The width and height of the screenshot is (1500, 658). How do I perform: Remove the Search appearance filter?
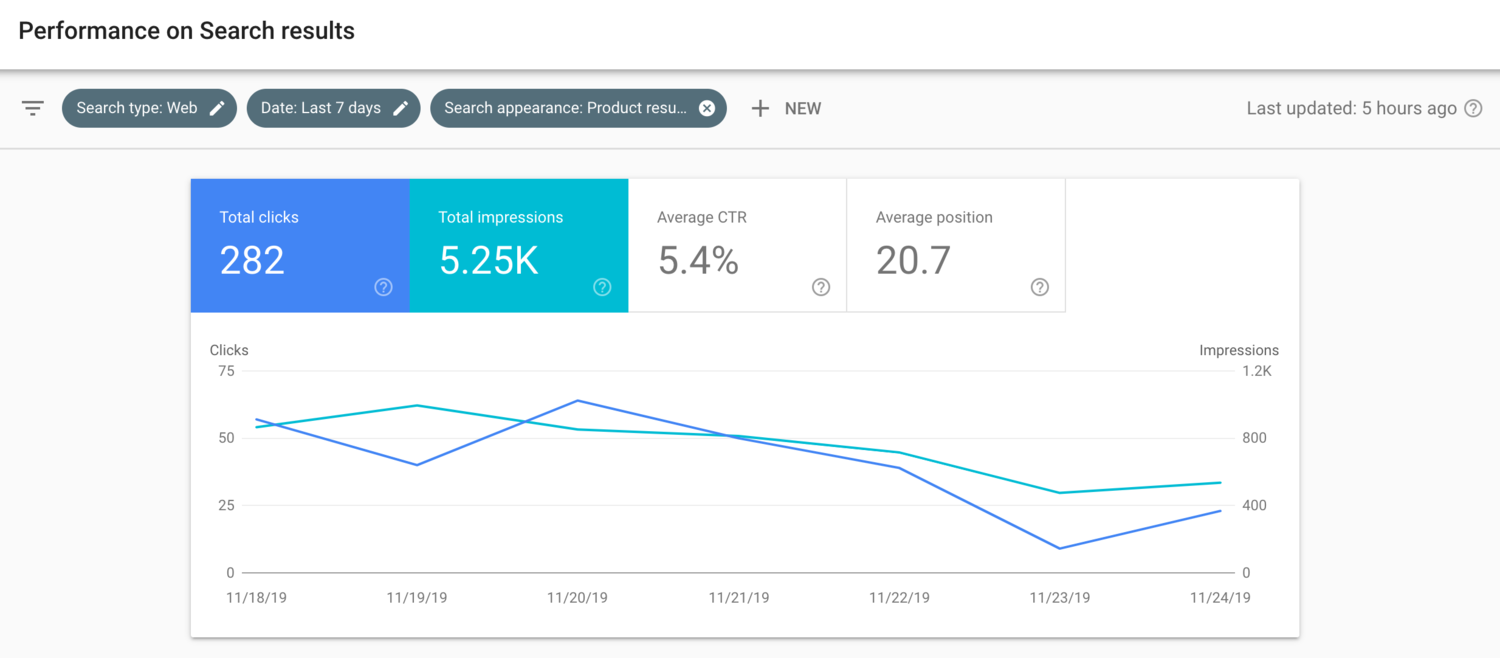(x=707, y=108)
